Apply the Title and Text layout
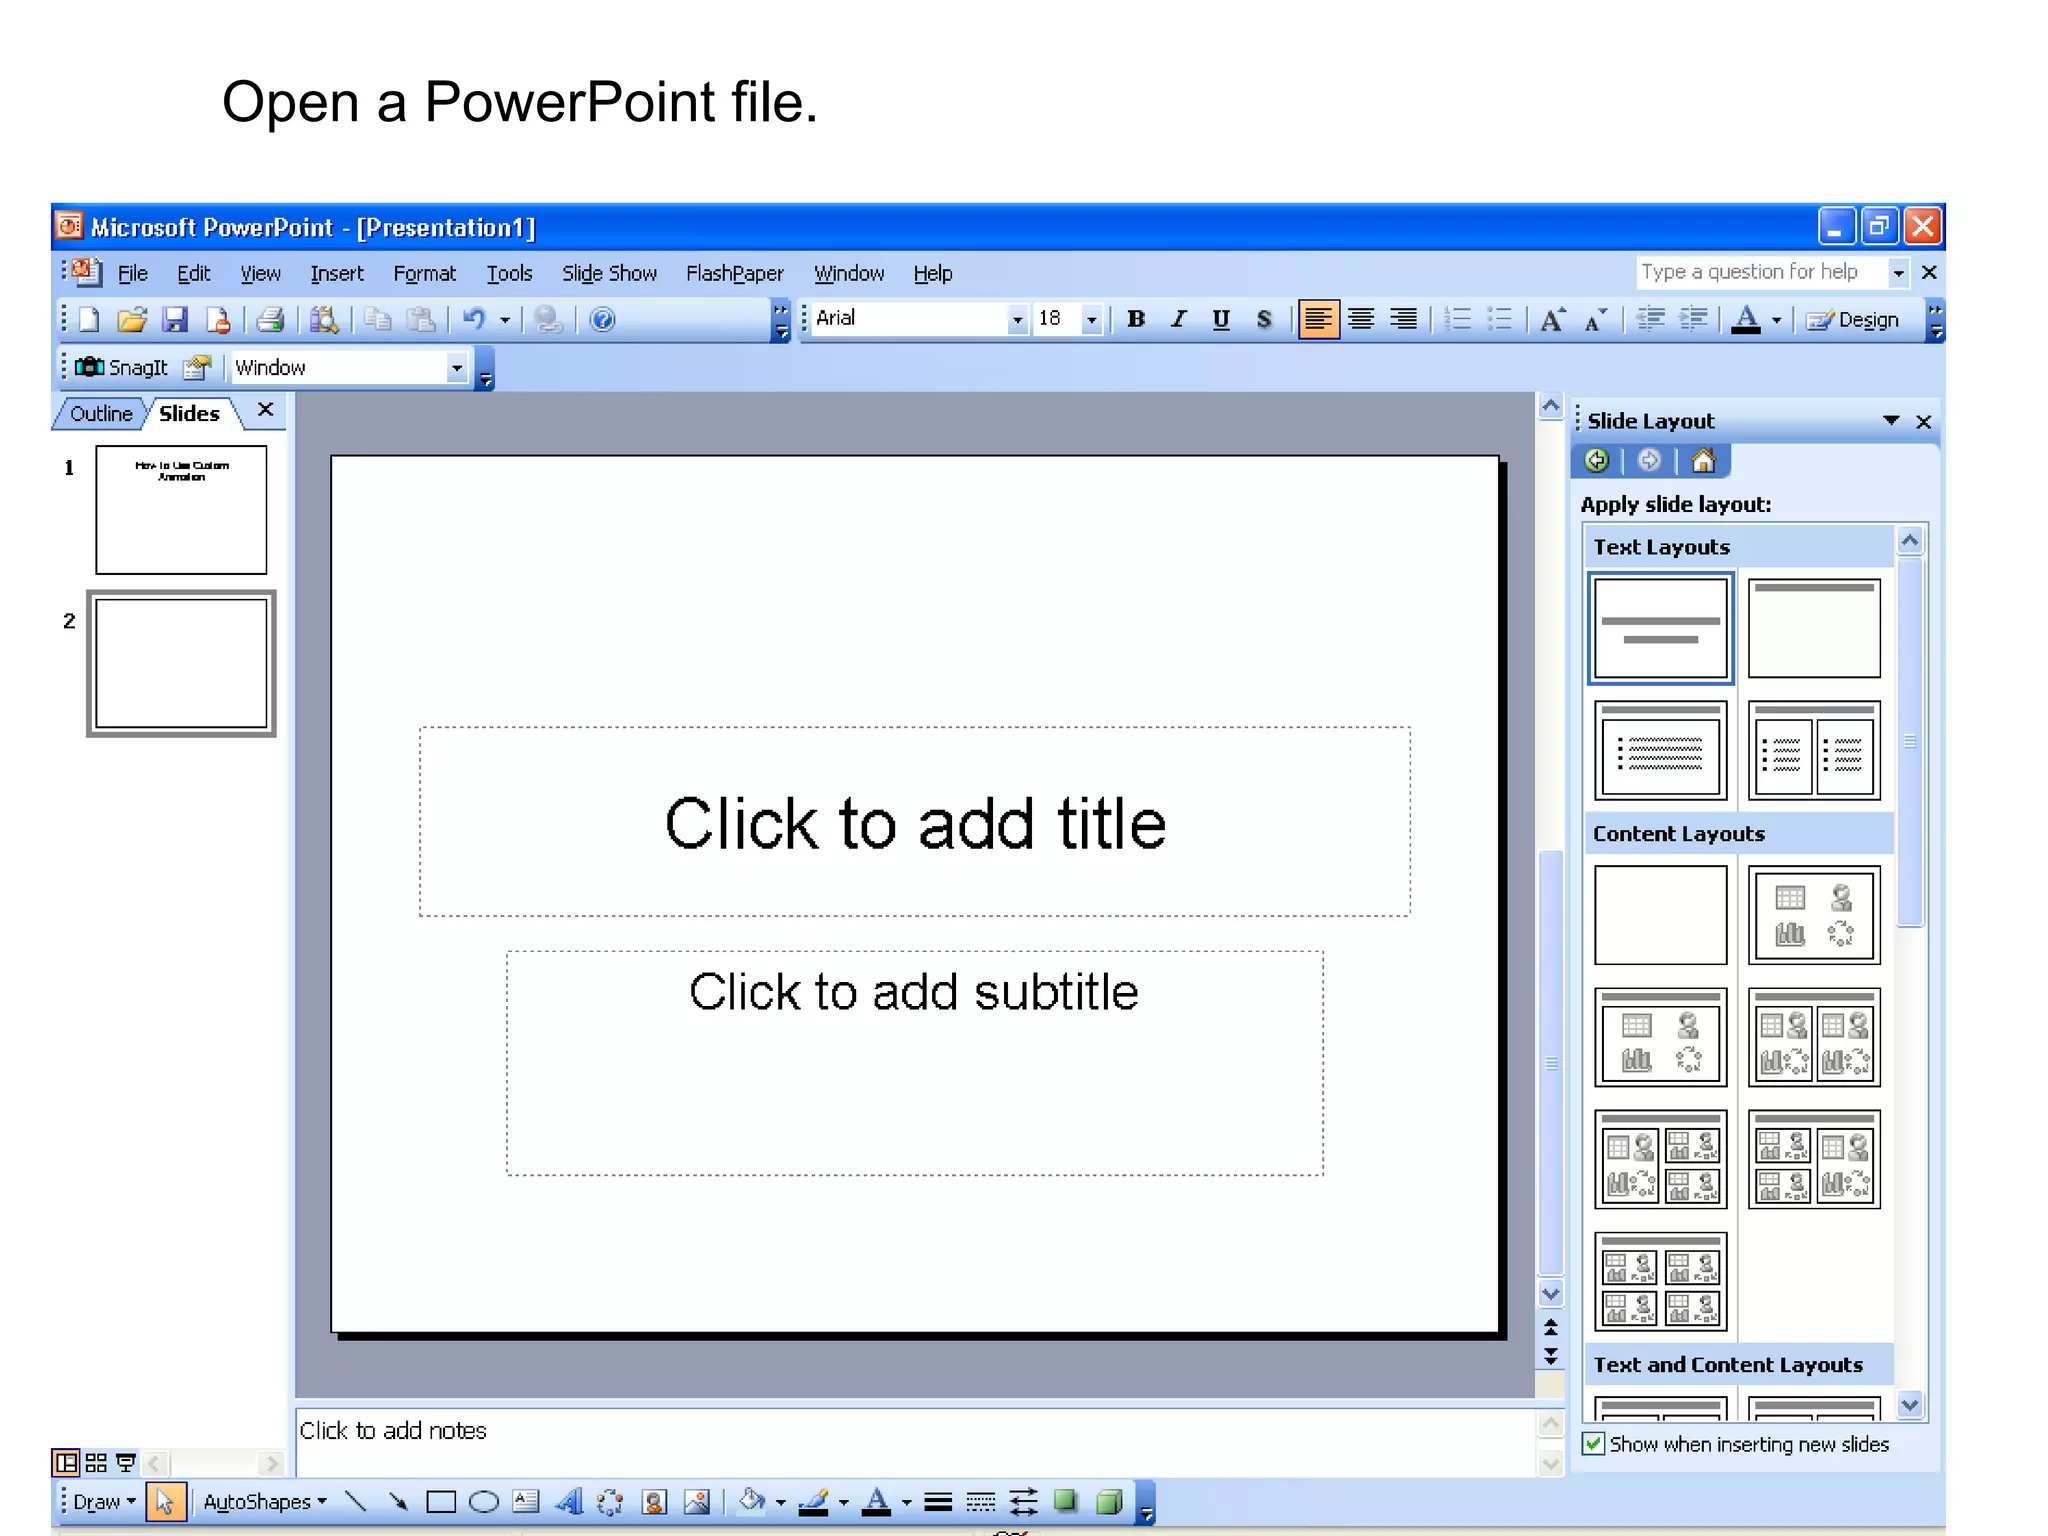Image resolution: width=2048 pixels, height=1536 pixels. (x=1660, y=751)
